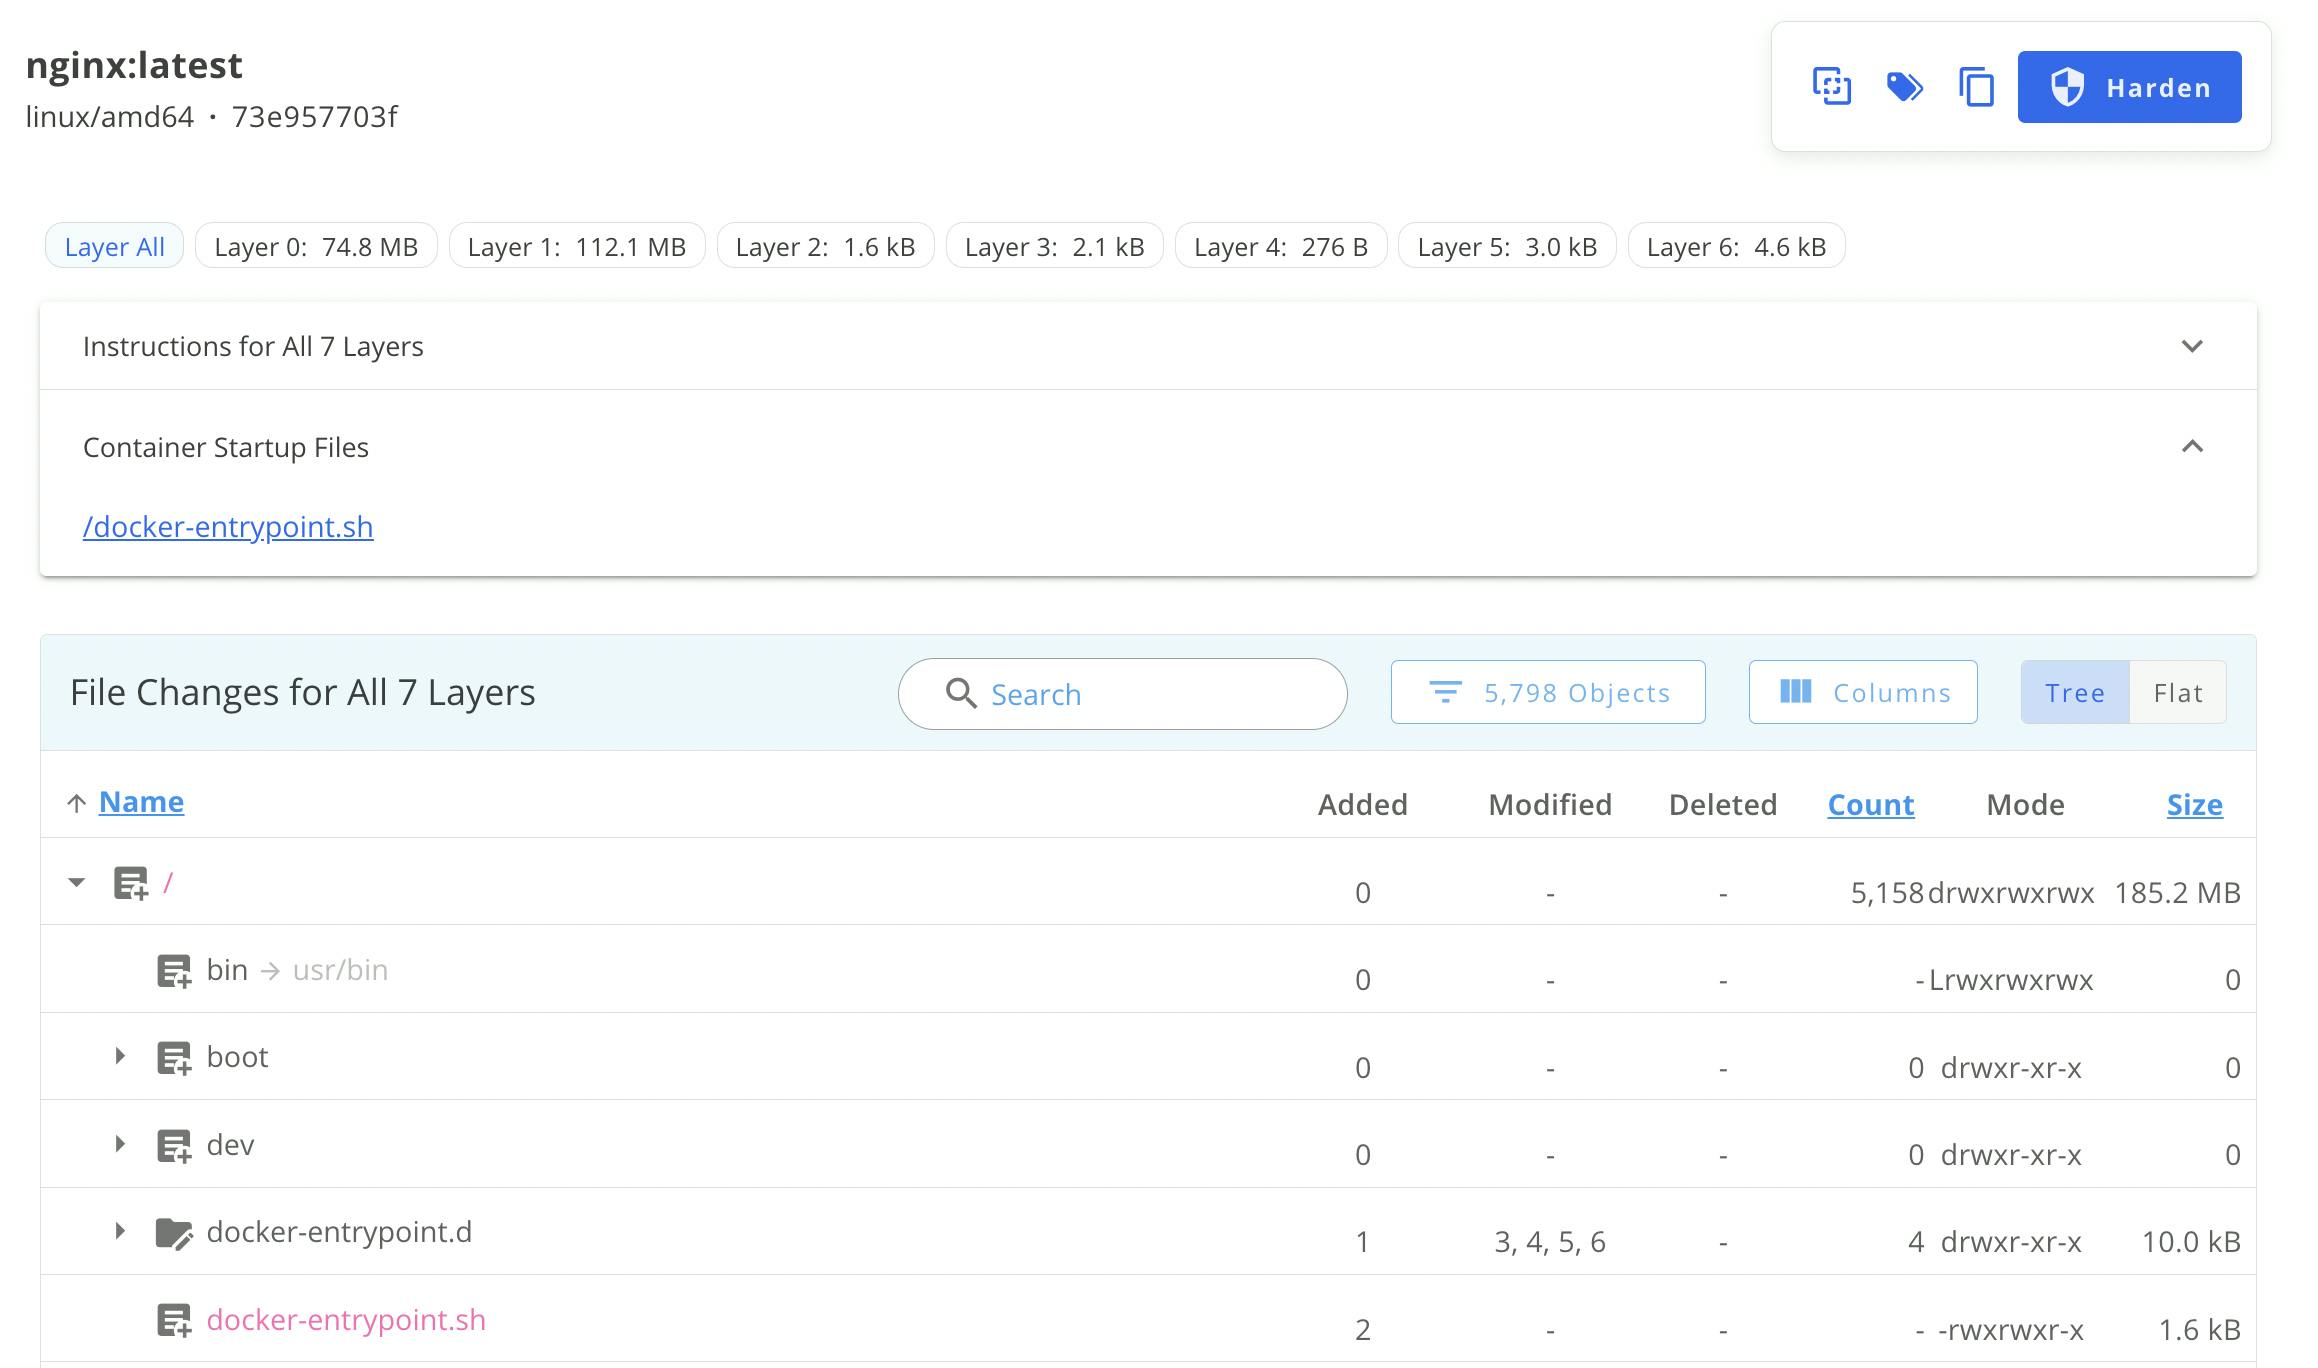2318x1368 pixels.
Task: Select Layer 6: 4.6 kB
Action: click(1736, 246)
